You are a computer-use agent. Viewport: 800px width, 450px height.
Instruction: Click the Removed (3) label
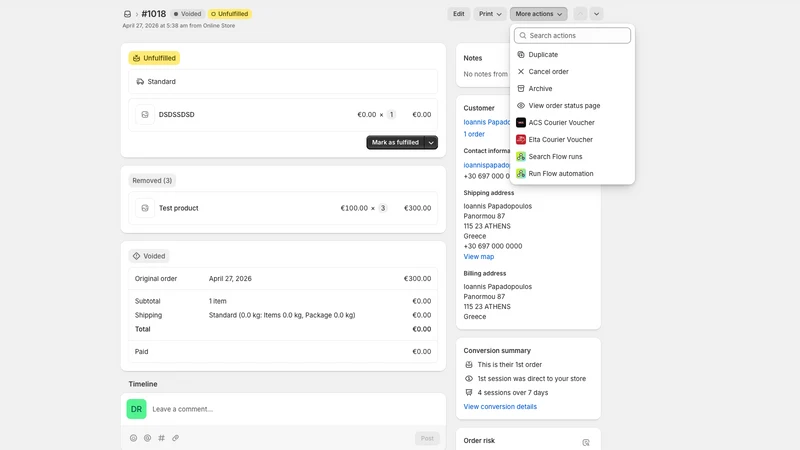pos(152,181)
